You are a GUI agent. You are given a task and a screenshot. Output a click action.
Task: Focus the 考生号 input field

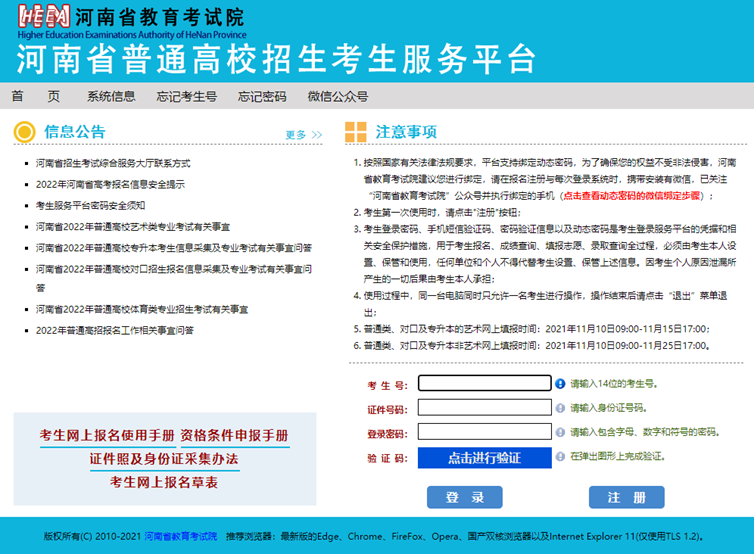(x=484, y=383)
